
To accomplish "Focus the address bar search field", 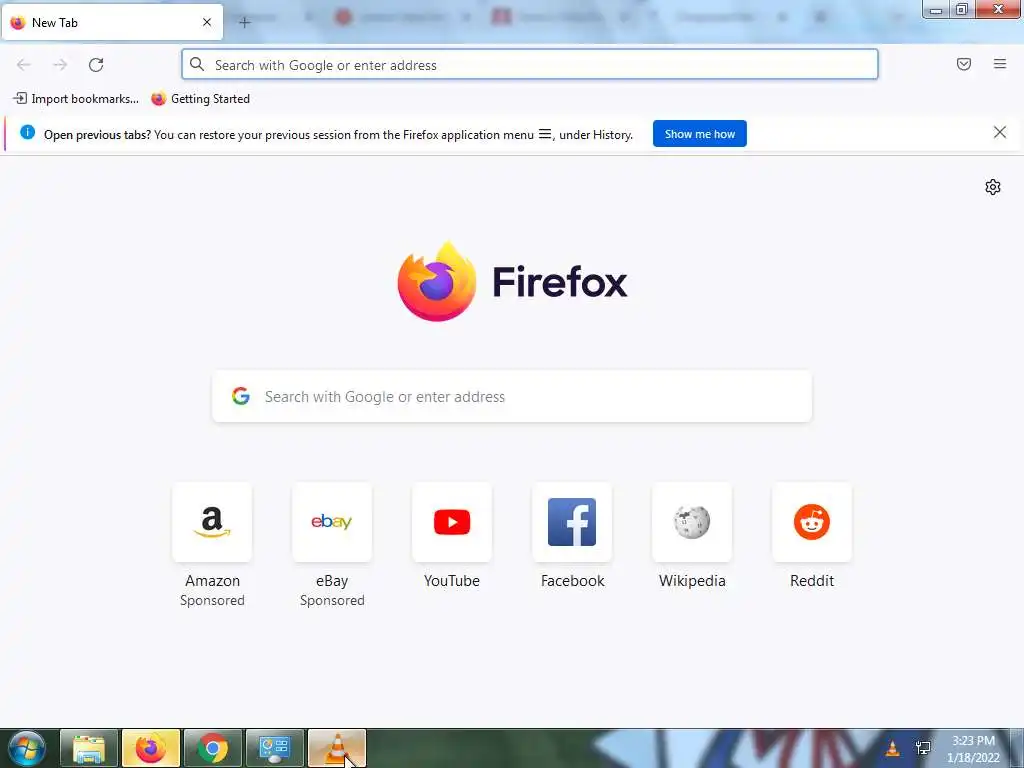I will coord(530,65).
